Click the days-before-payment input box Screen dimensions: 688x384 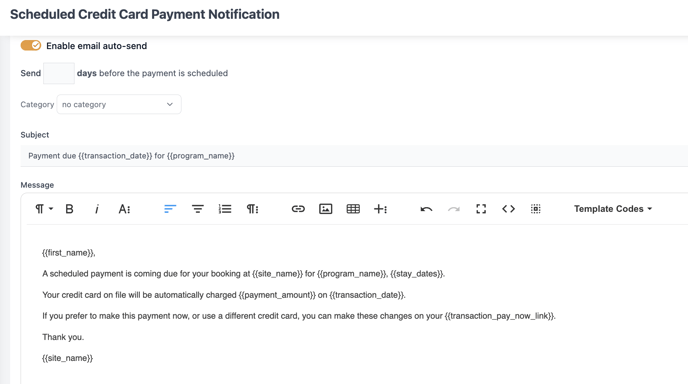pyautogui.click(x=59, y=73)
